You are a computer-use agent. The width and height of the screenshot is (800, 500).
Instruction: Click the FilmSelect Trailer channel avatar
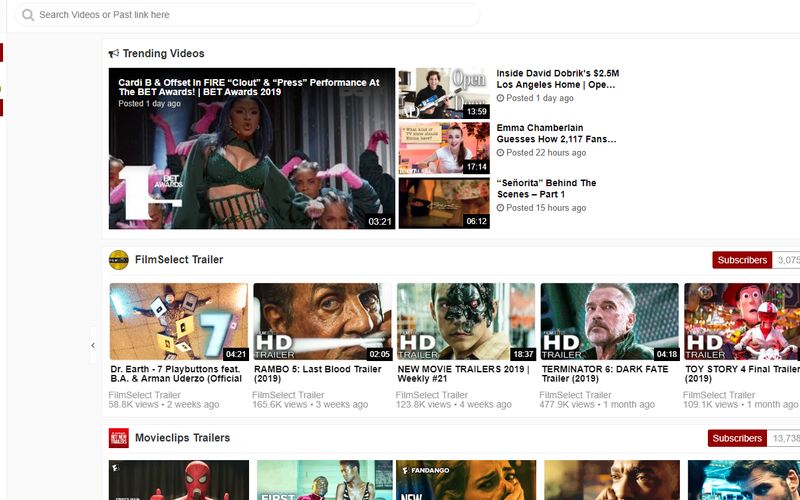(118, 260)
